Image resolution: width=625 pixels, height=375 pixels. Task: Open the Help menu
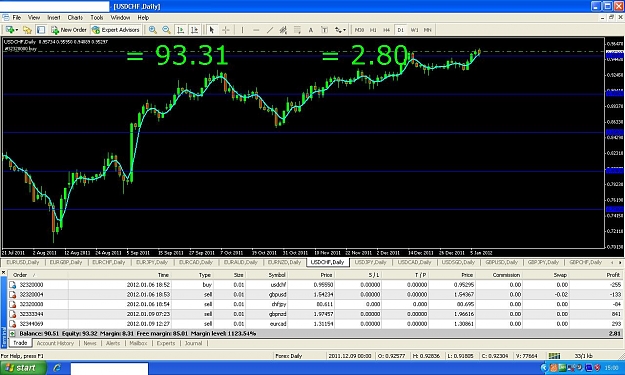143,18
